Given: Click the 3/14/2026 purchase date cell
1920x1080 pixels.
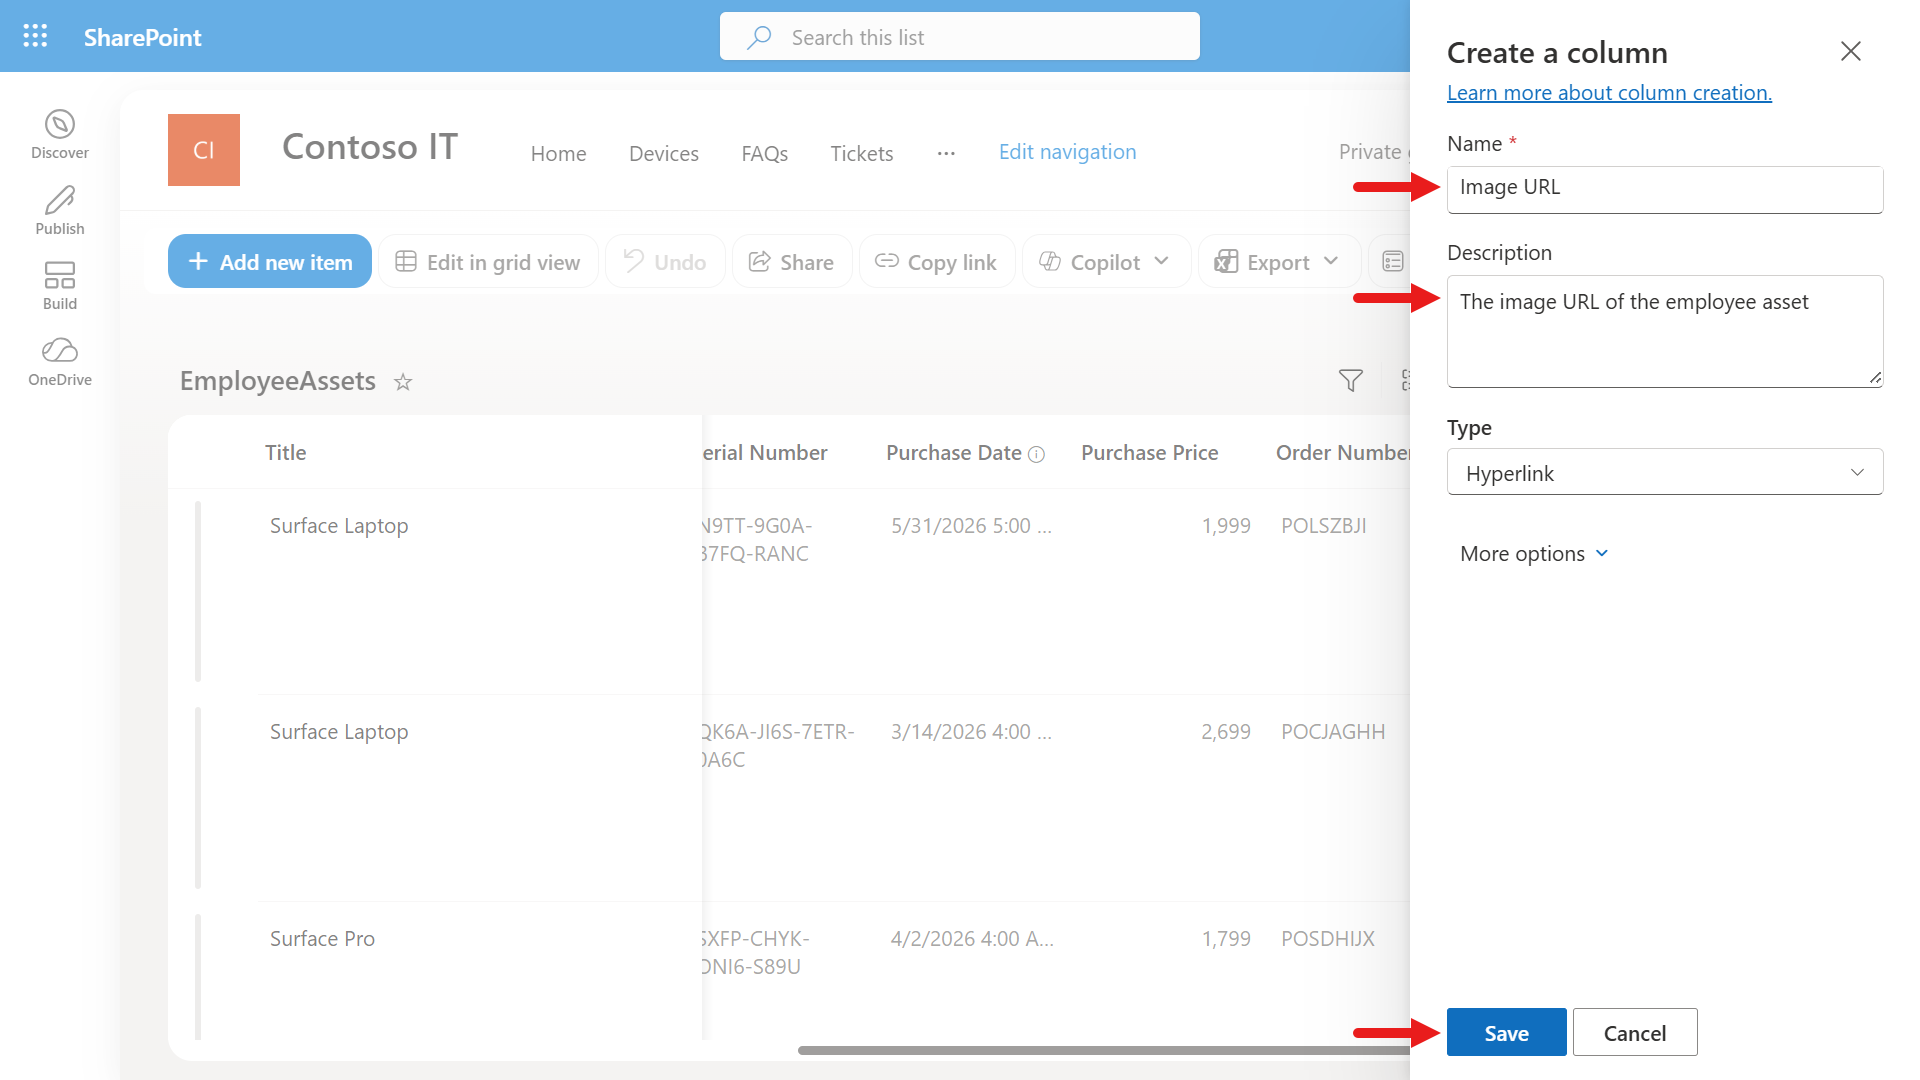Looking at the screenshot, I should coord(971,731).
